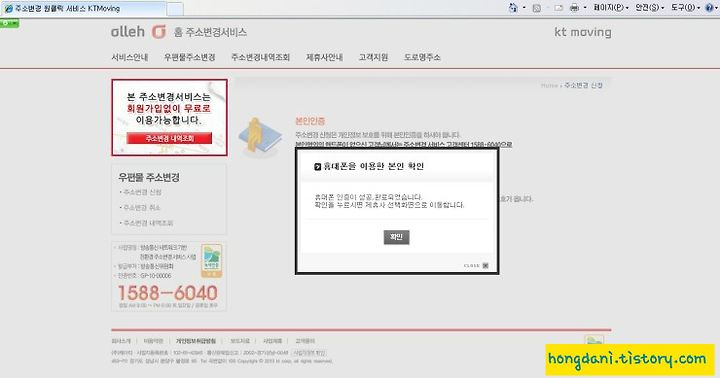The image size is (720, 378).
Task: Click the olleh logo
Action: point(138,32)
